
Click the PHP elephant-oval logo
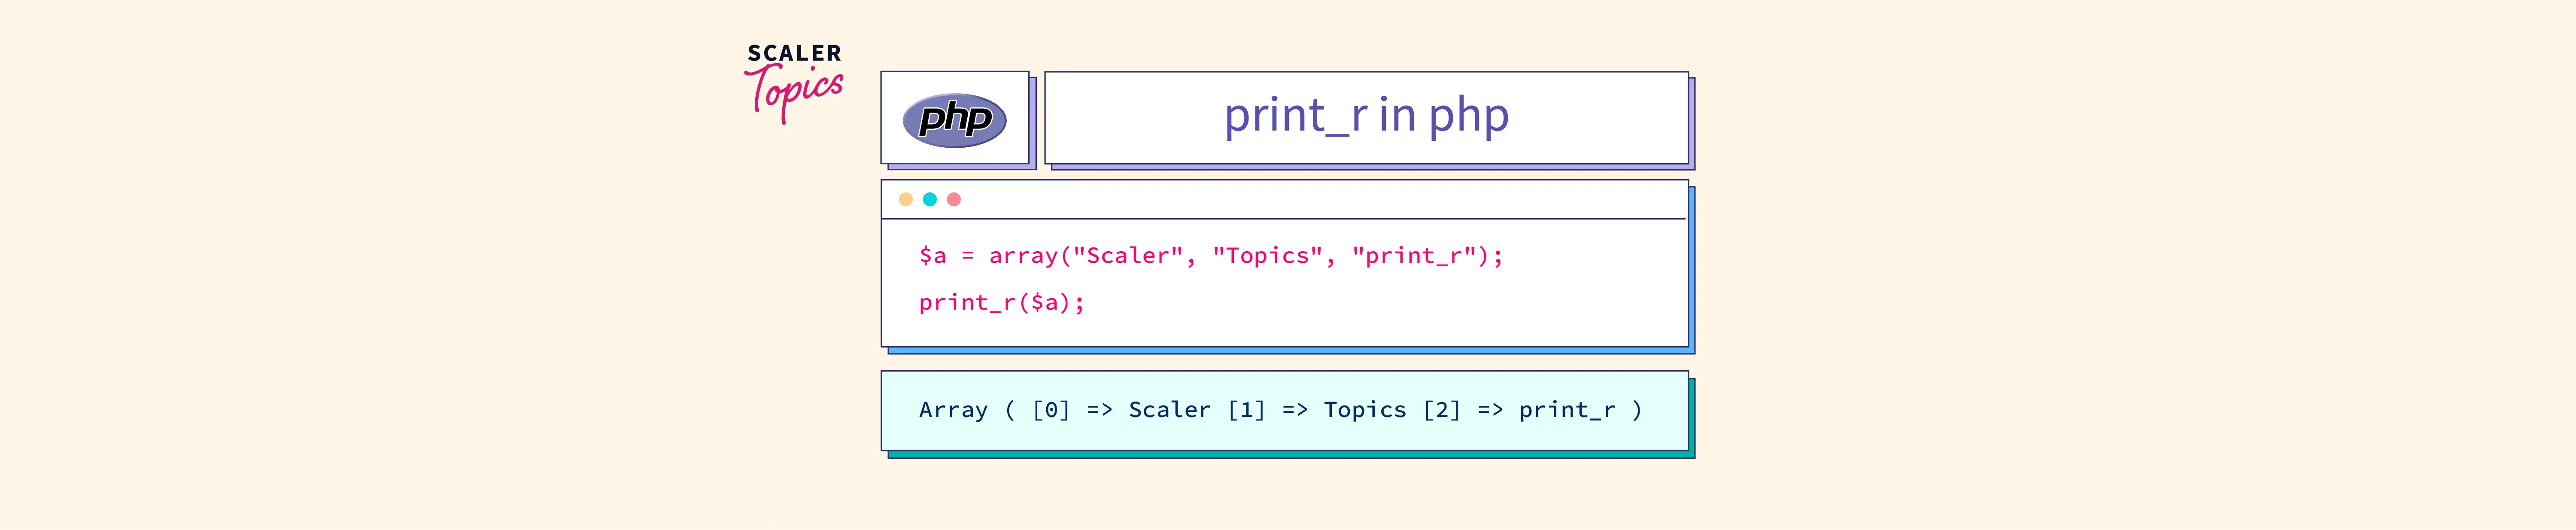point(954,120)
